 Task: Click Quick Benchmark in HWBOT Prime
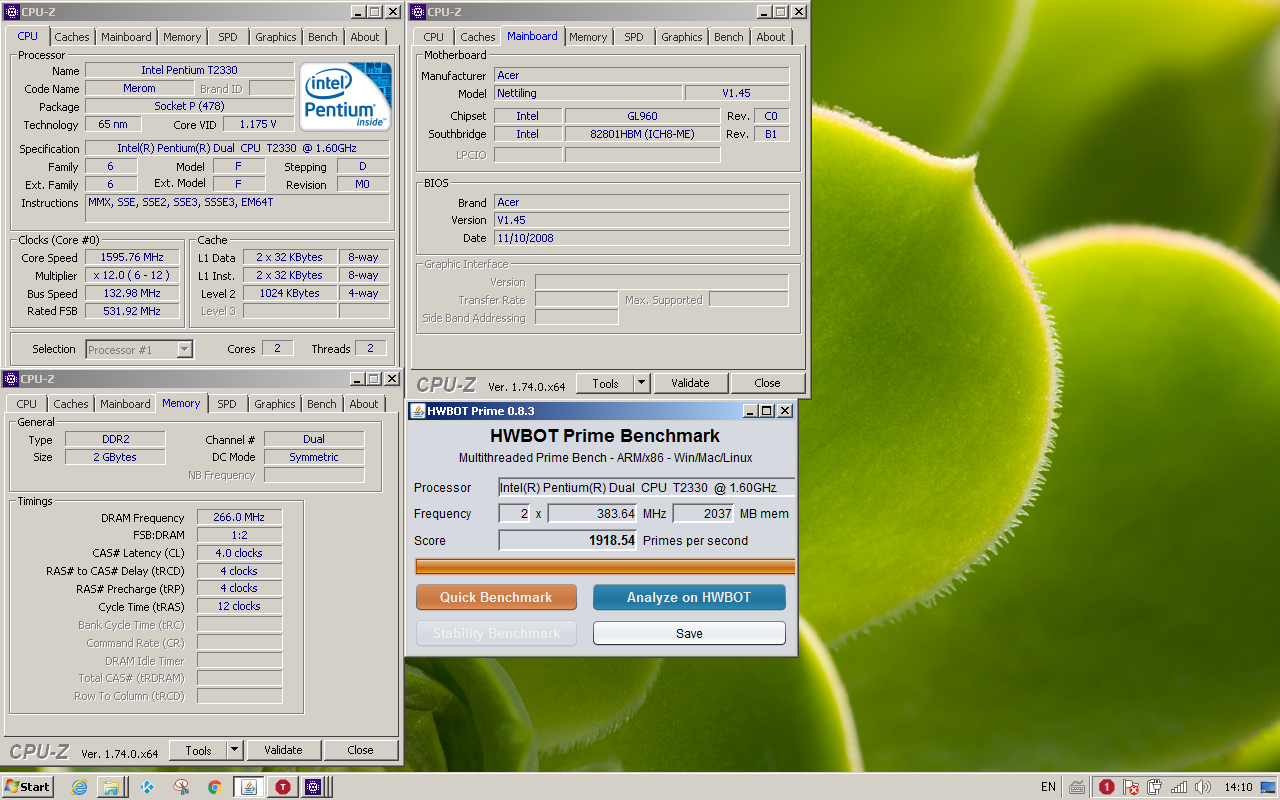tap(496, 597)
